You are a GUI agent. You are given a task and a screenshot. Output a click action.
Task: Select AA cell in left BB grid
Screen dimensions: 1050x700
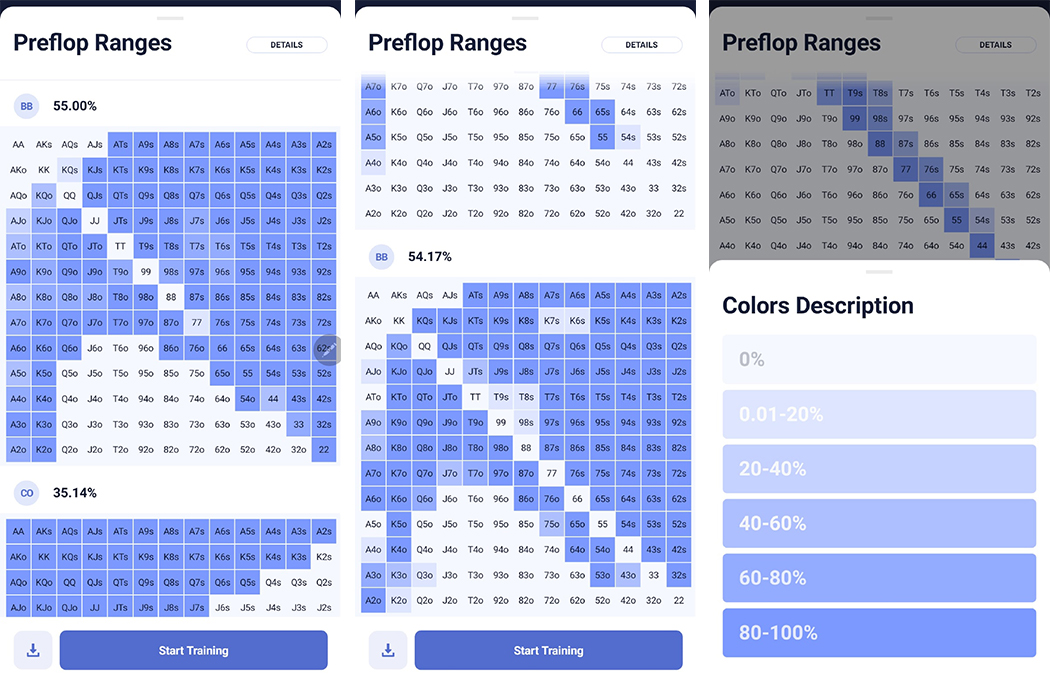pos(18,144)
